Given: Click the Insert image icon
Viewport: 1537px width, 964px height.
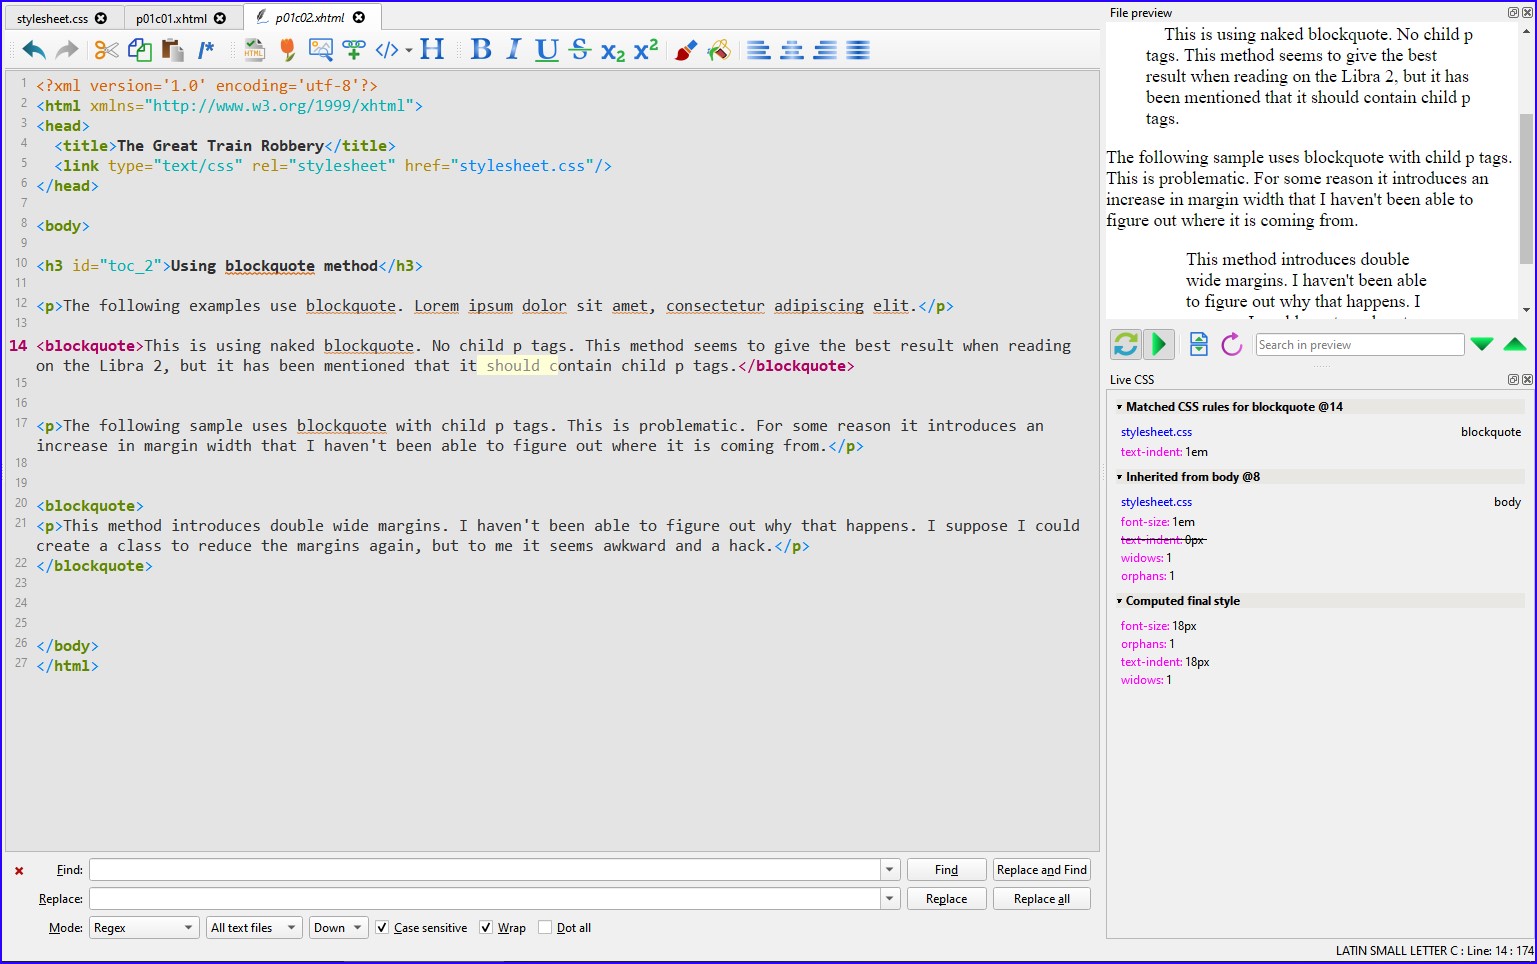Looking at the screenshot, I should [x=321, y=50].
